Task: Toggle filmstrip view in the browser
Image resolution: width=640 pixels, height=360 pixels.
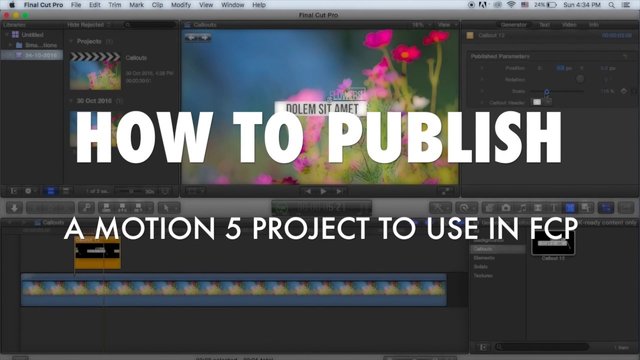Action: click(51, 191)
